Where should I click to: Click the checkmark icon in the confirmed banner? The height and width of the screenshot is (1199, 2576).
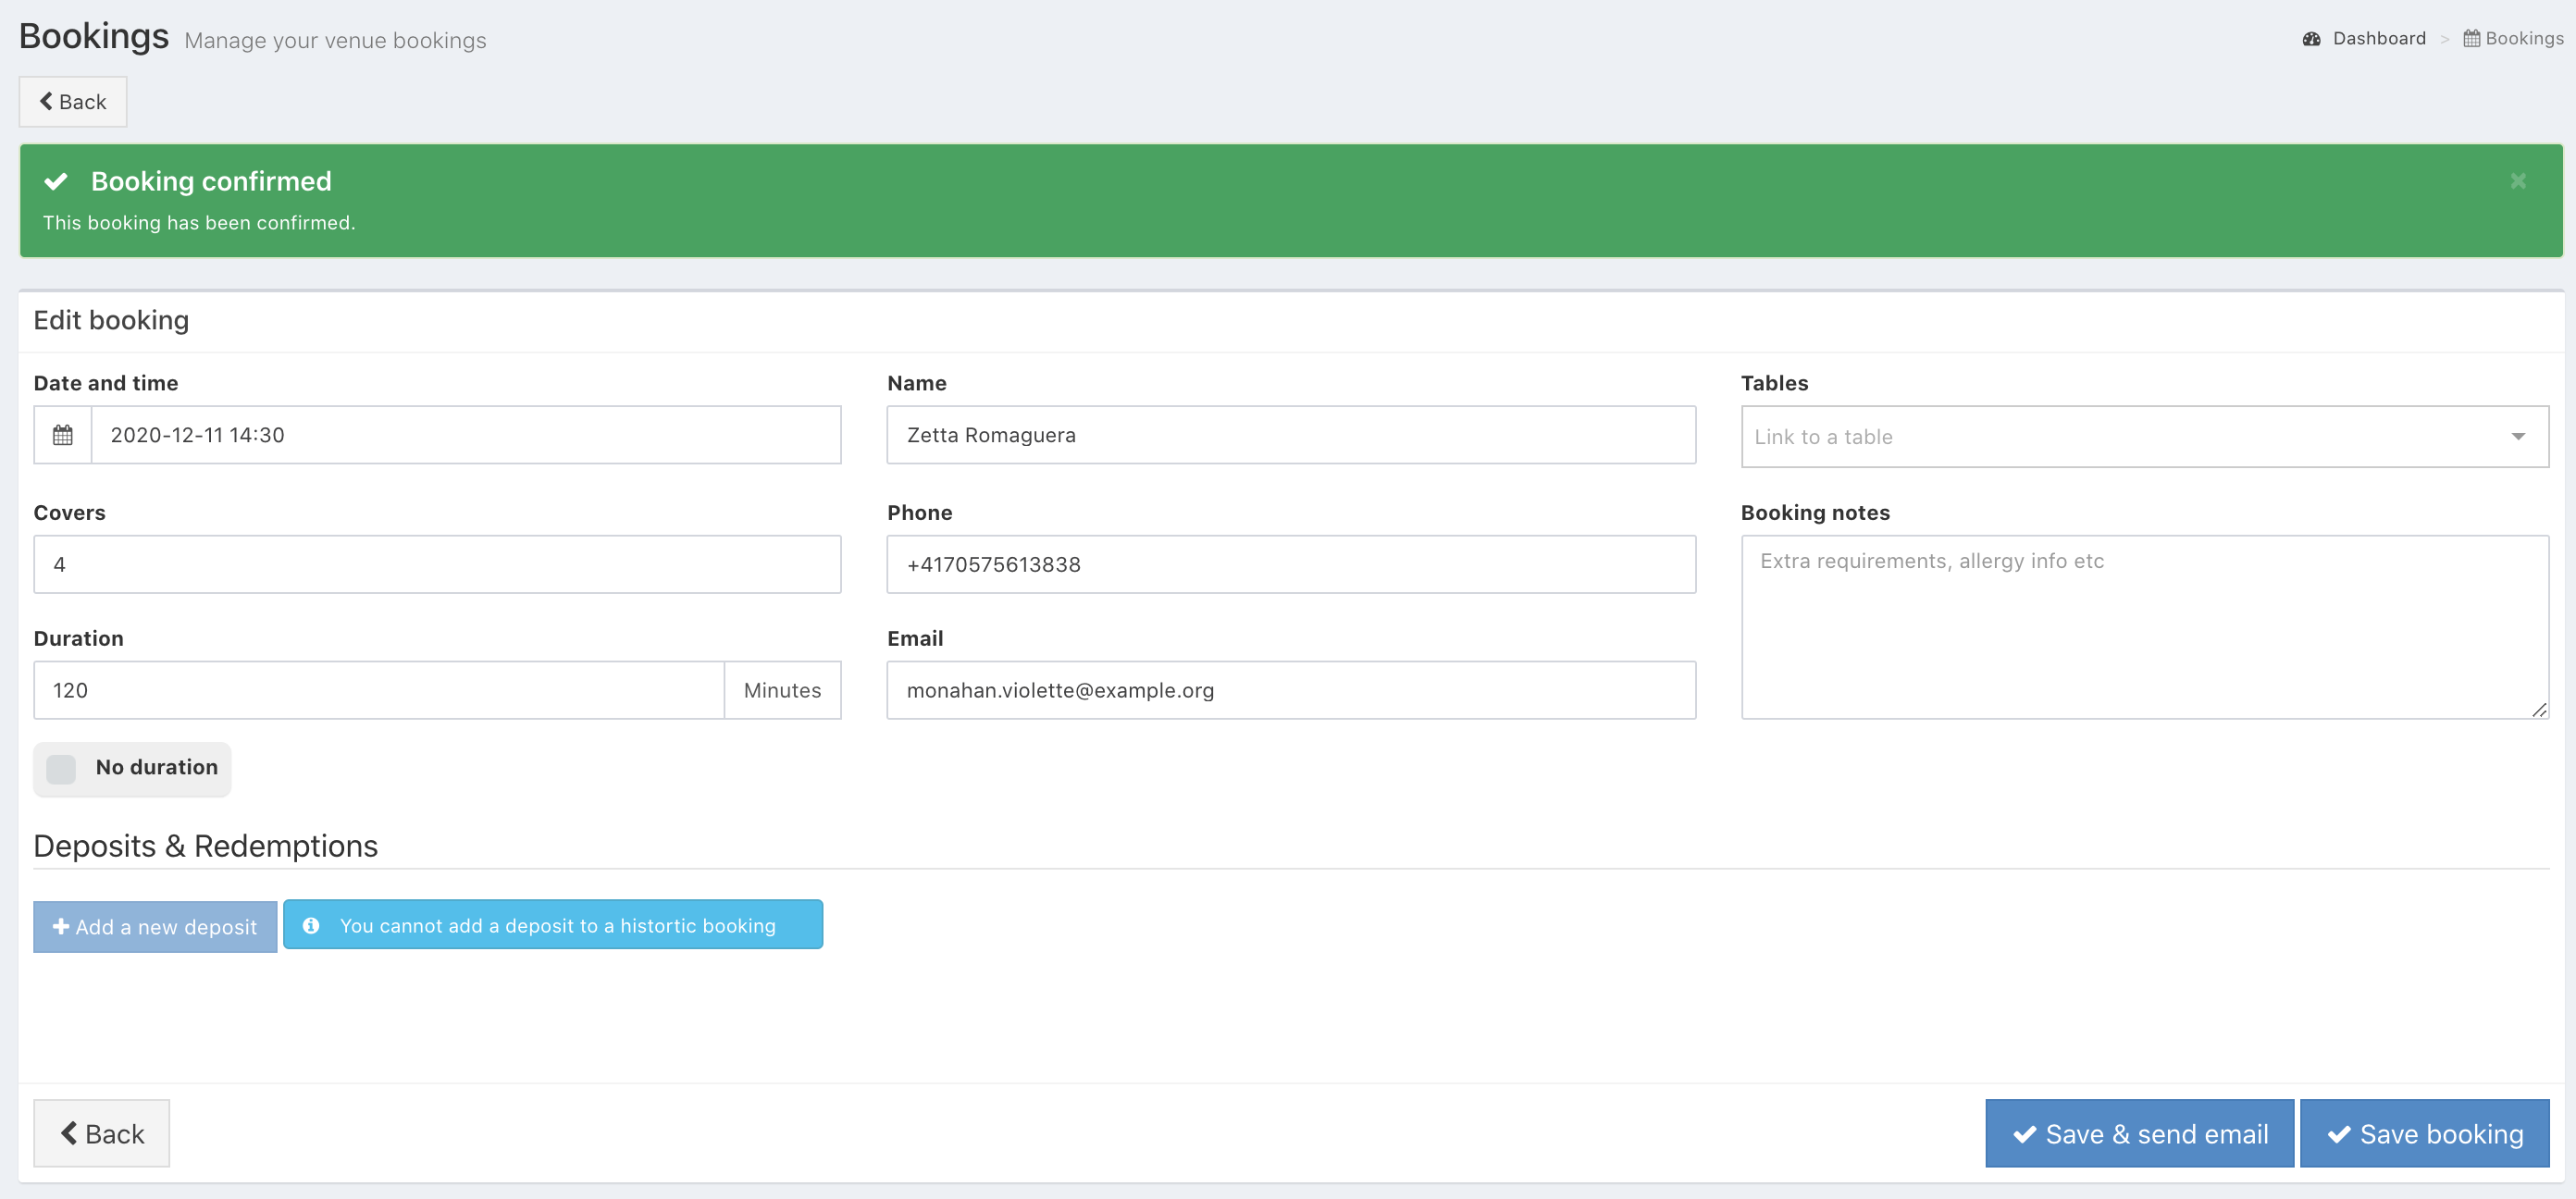pyautogui.click(x=56, y=181)
